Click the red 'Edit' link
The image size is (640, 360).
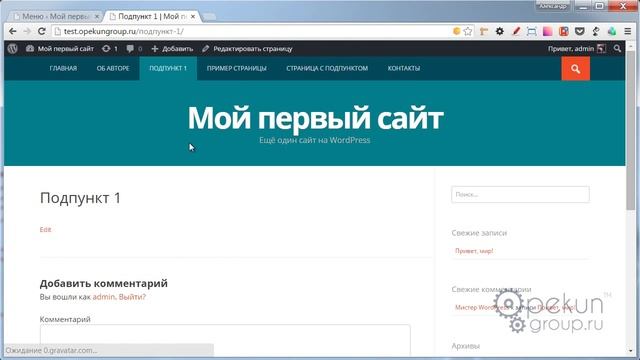pyautogui.click(x=45, y=229)
